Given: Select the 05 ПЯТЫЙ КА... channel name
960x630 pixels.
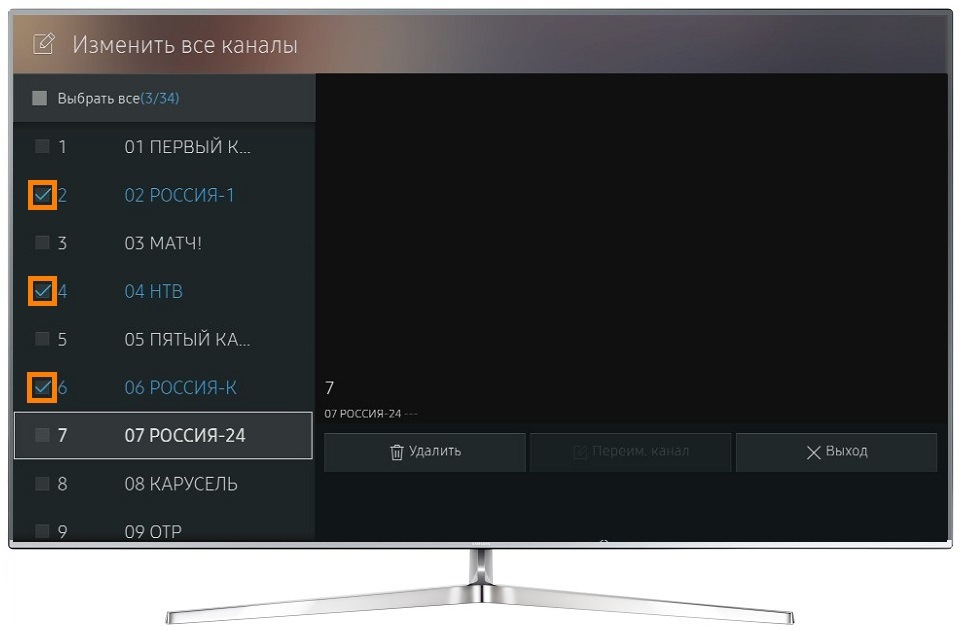Looking at the screenshot, I should 187,339.
